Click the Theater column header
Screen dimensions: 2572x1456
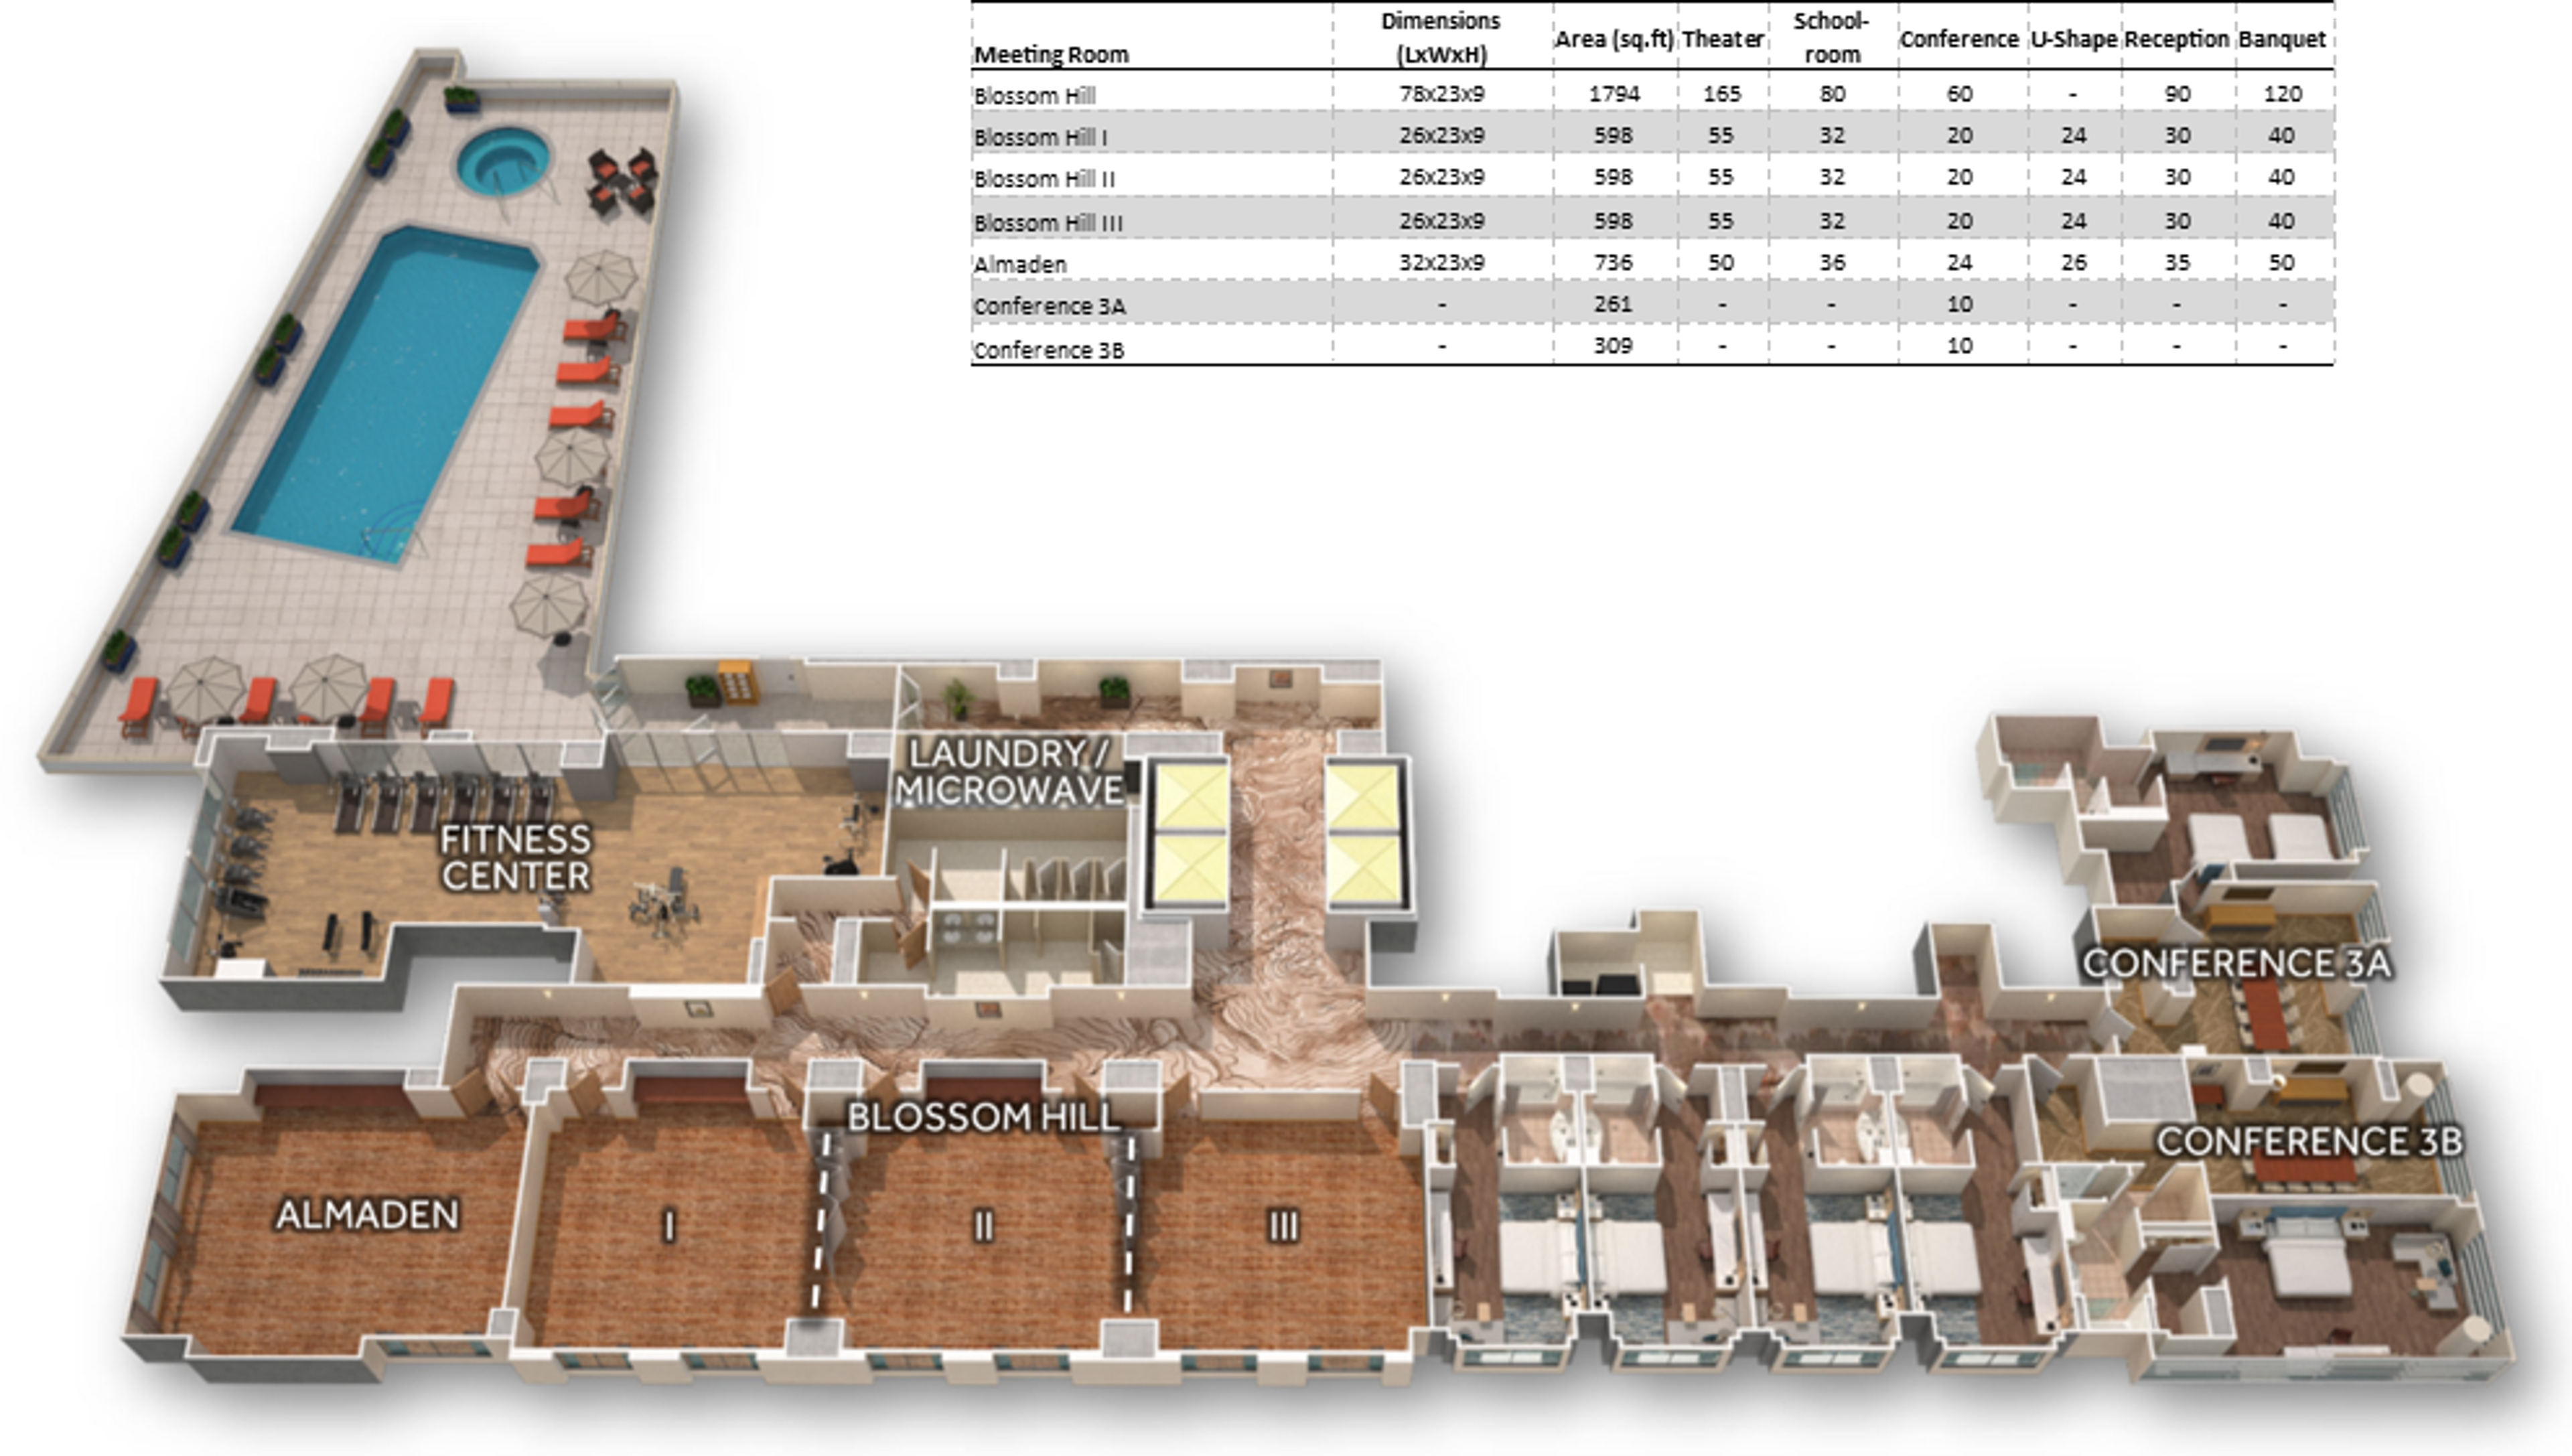1722,39
